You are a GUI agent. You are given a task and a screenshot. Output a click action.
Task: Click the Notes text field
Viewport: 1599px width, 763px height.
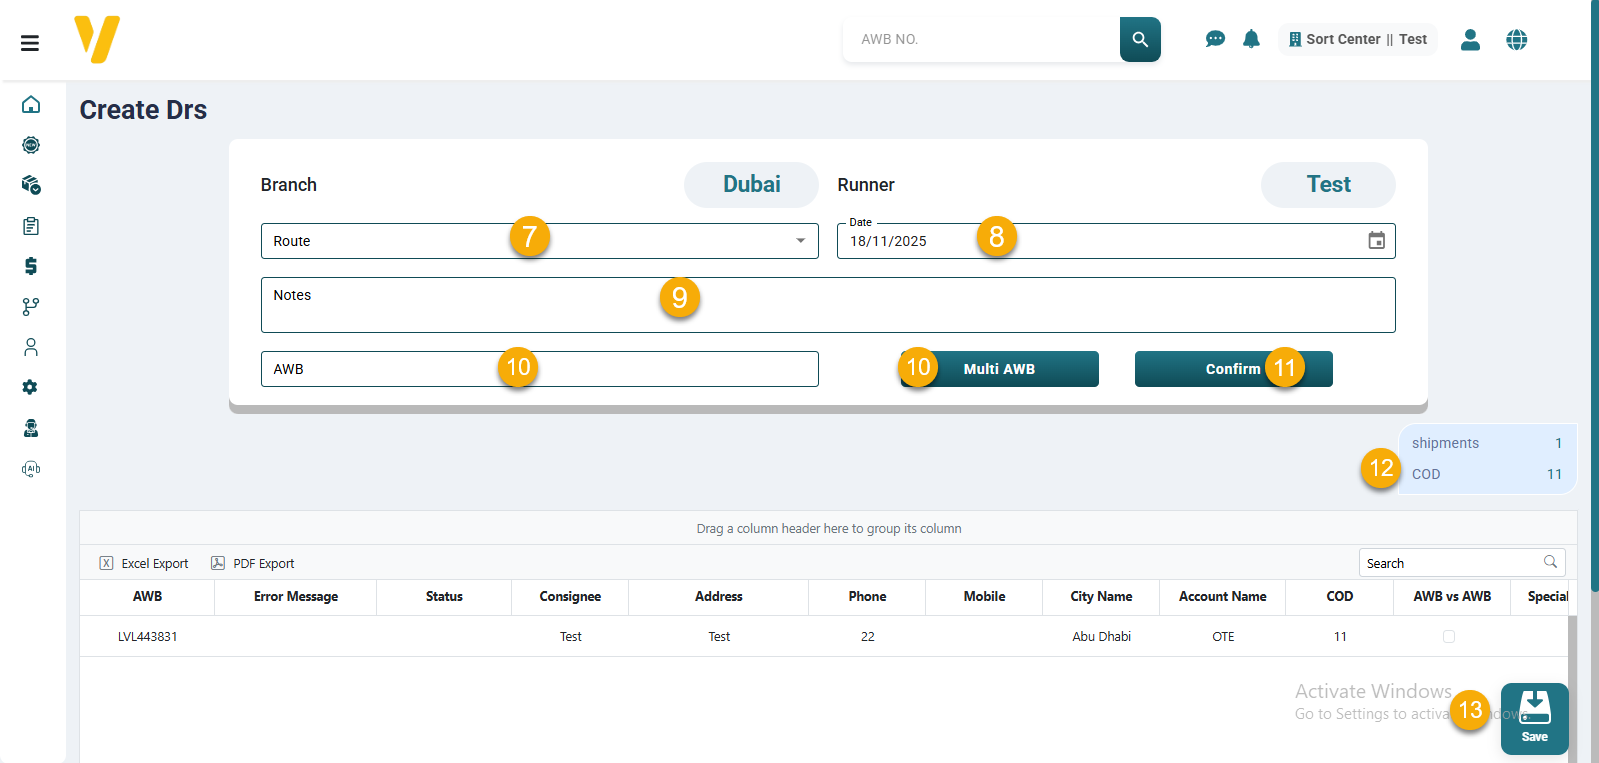pos(827,305)
